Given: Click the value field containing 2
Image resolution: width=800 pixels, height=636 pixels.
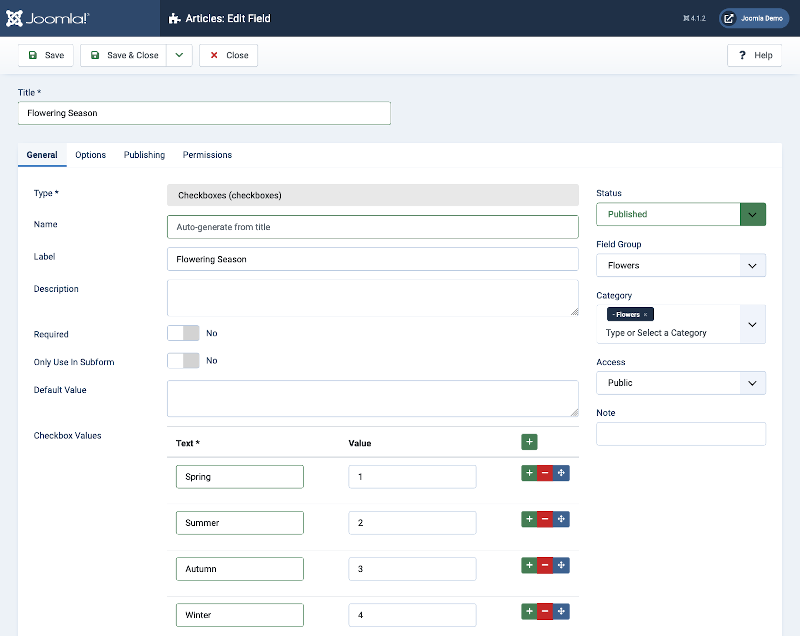Looking at the screenshot, I should tap(412, 523).
